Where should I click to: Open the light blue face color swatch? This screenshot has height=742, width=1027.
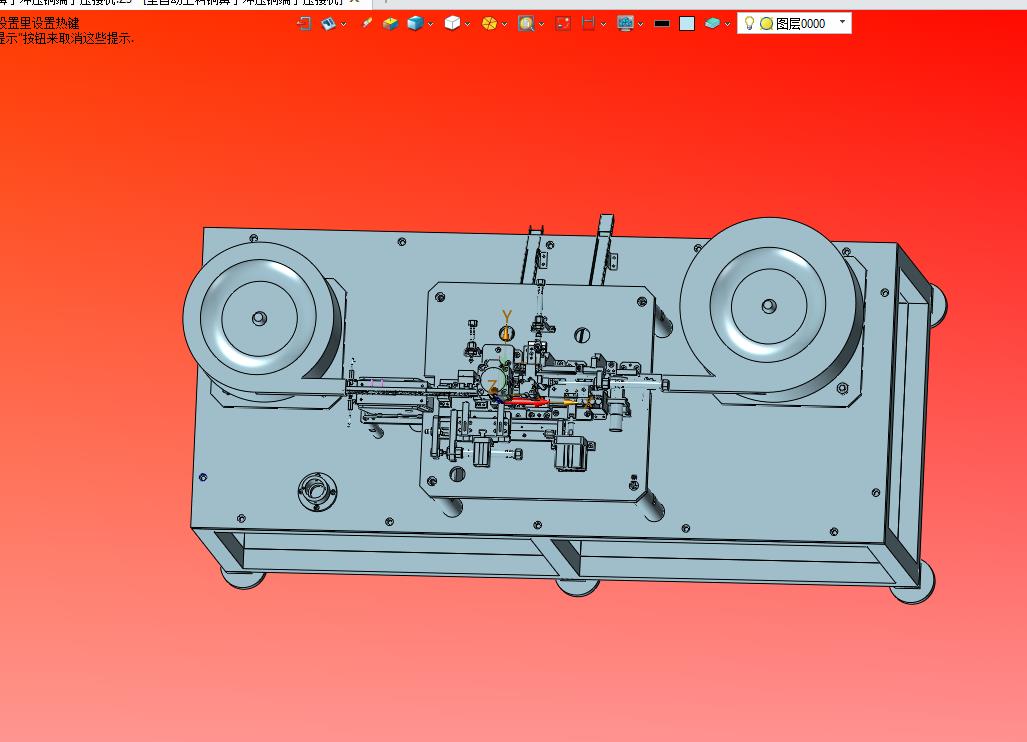[x=687, y=24]
